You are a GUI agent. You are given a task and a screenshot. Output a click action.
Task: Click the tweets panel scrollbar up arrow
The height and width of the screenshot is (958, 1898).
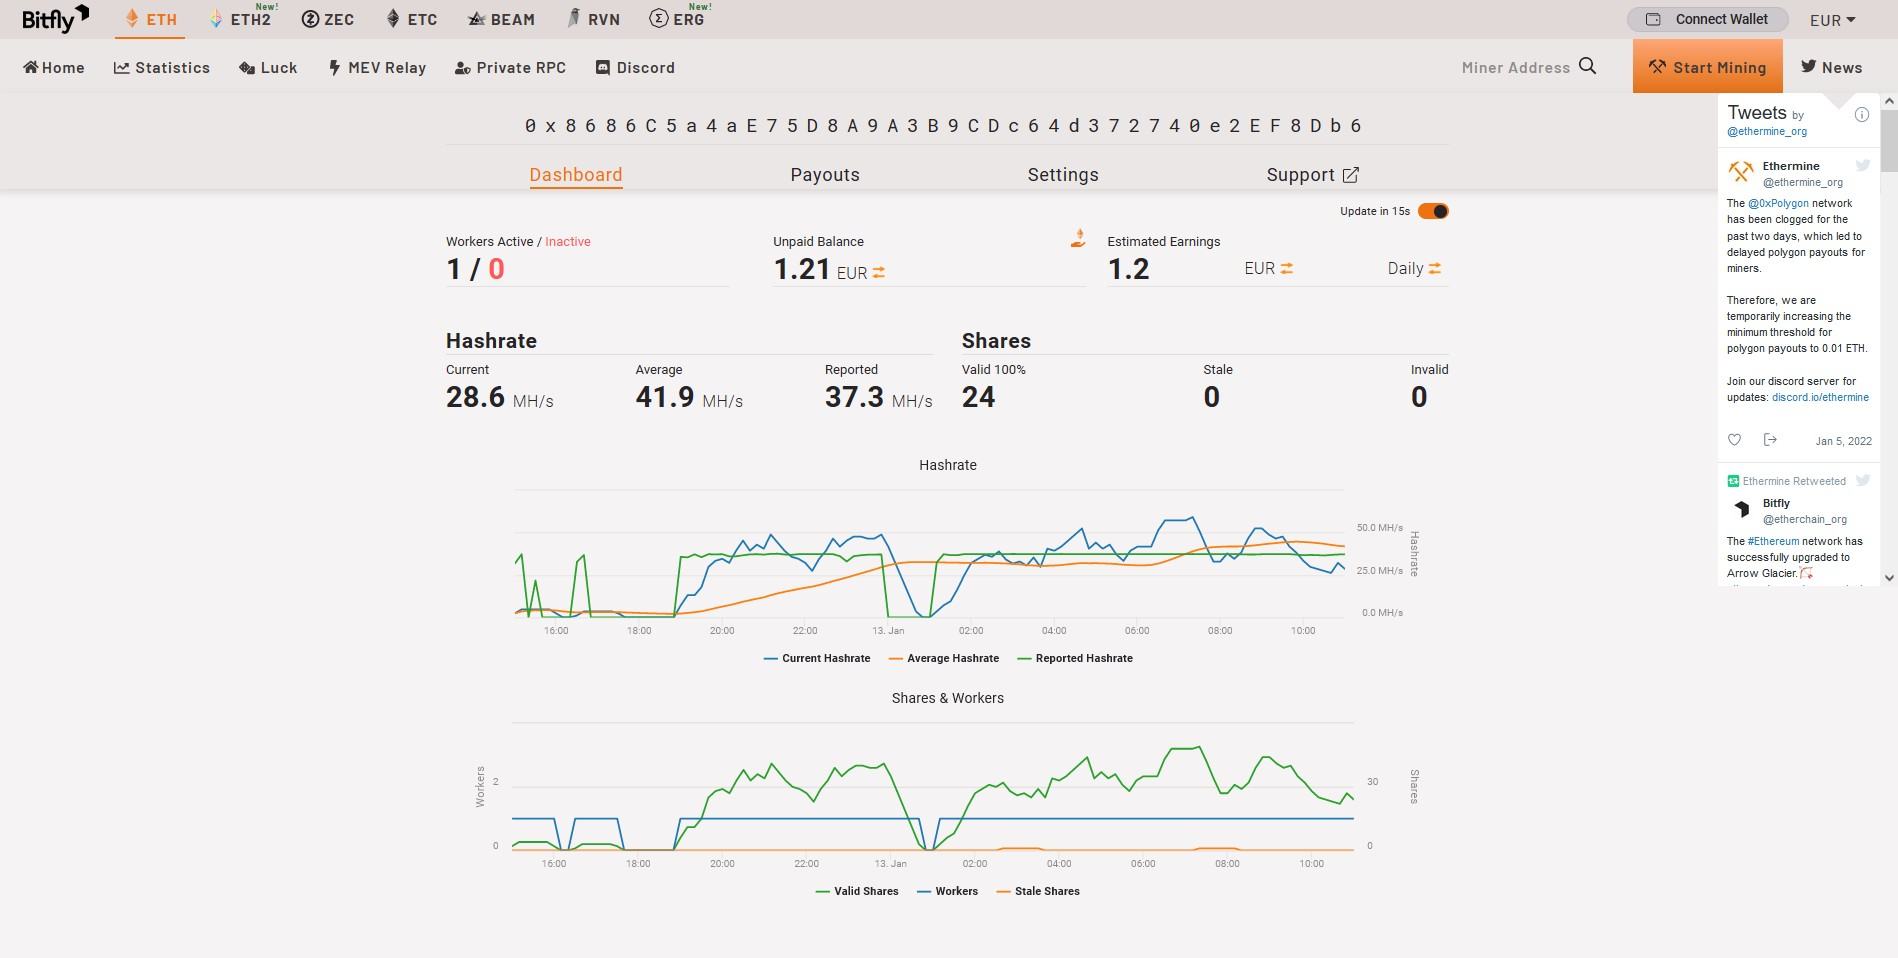point(1889,101)
